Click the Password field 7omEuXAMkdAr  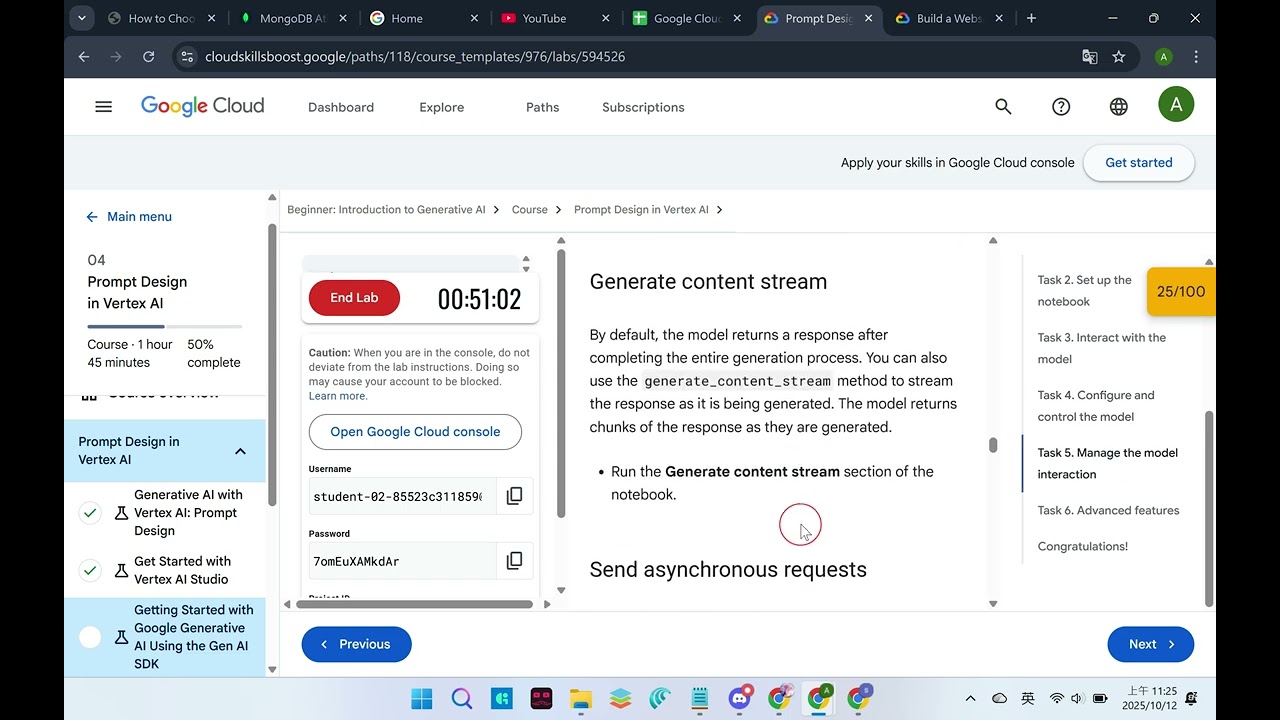point(402,561)
